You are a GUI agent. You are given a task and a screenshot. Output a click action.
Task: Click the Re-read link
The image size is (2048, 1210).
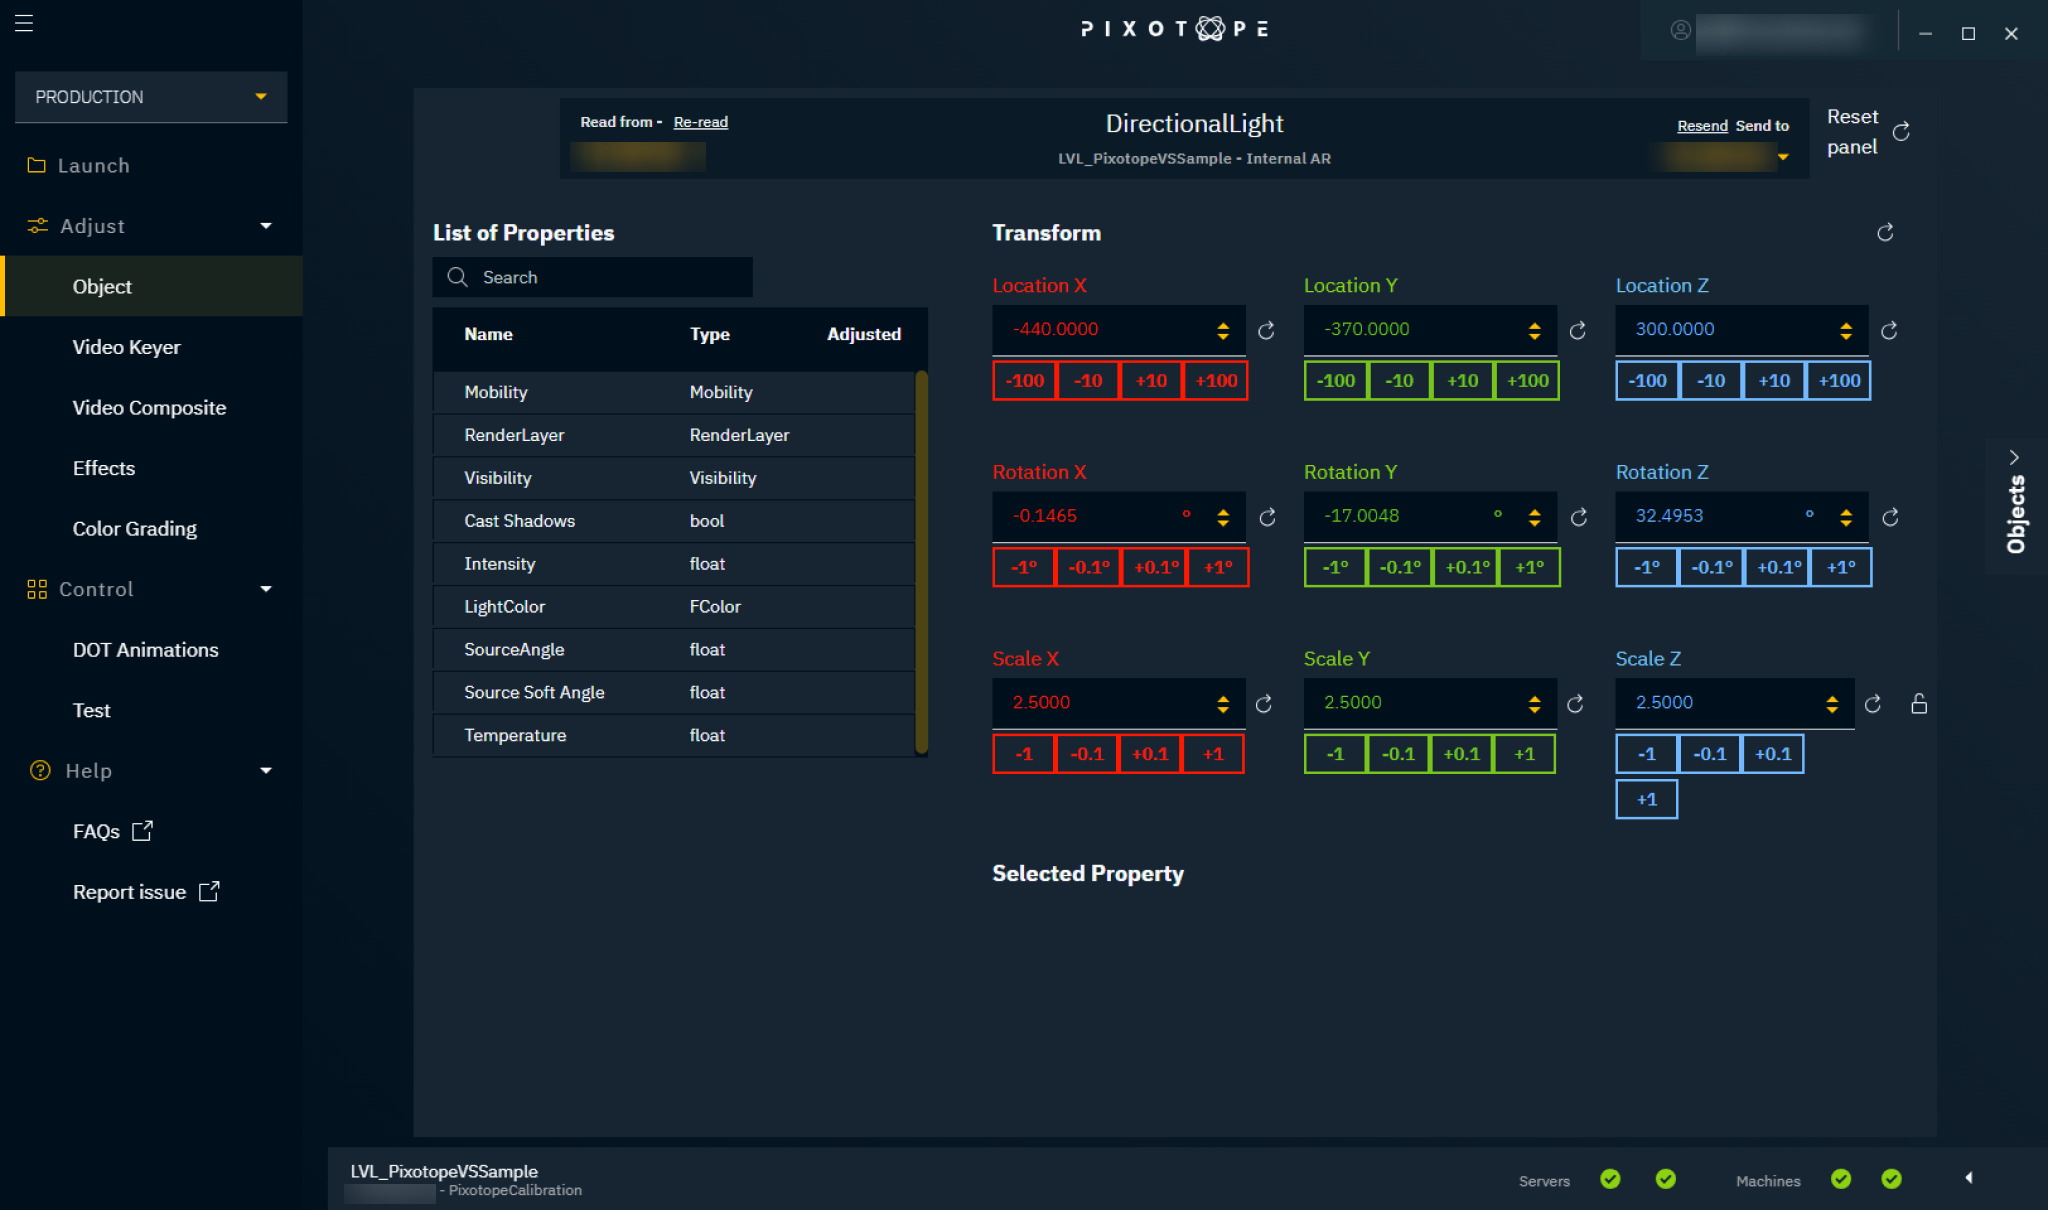700,122
